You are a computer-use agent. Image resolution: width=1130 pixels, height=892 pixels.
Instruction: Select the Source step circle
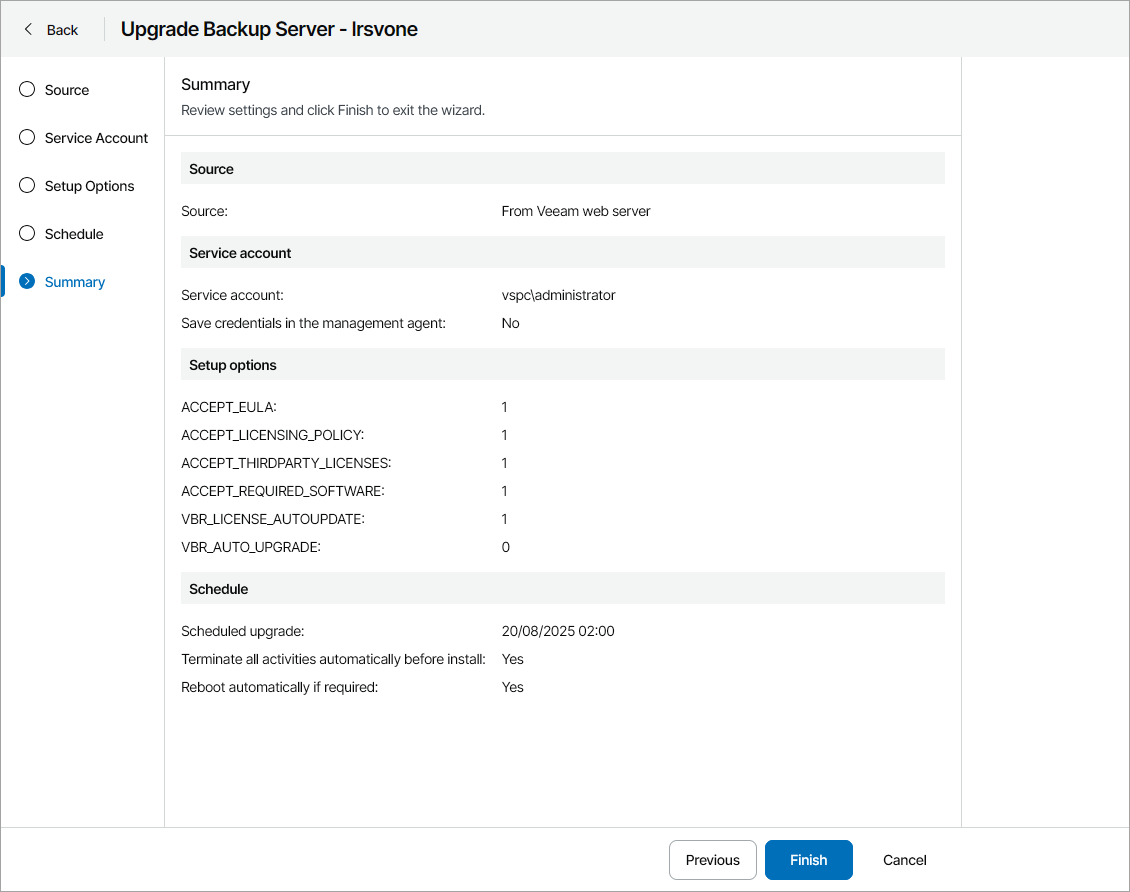pos(28,90)
